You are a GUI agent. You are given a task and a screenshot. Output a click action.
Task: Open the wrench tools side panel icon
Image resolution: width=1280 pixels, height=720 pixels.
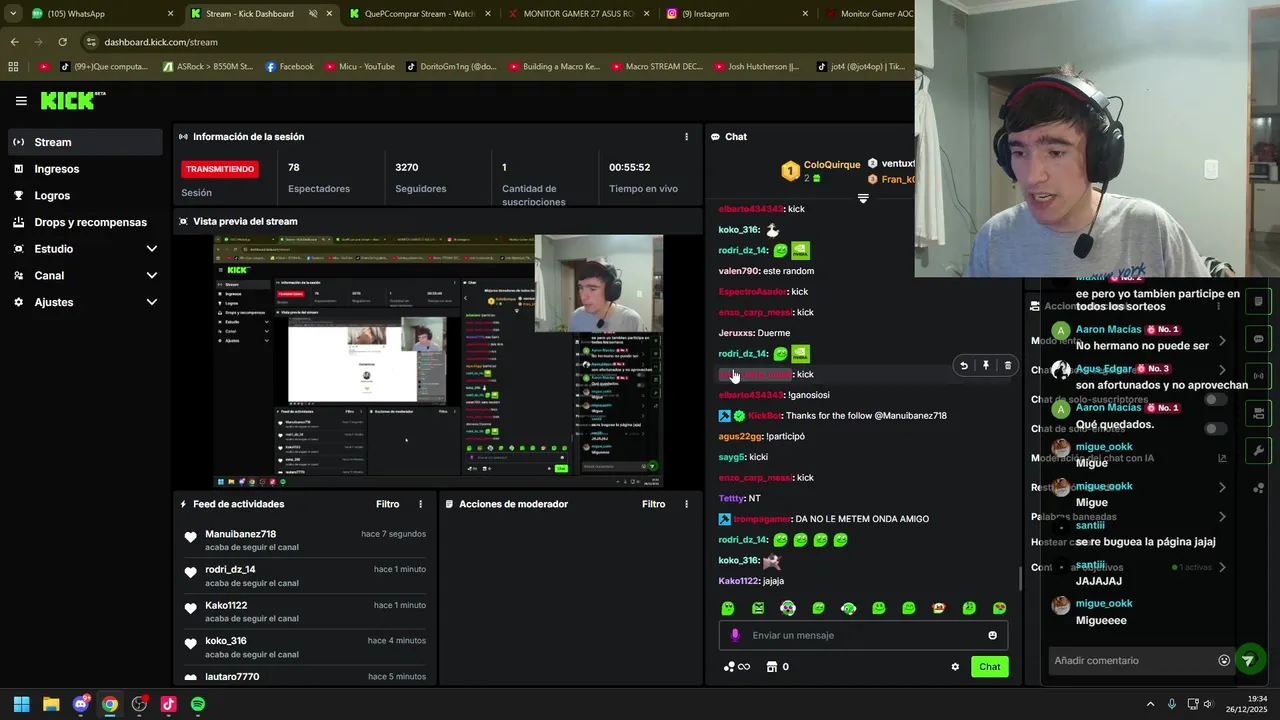1258,451
